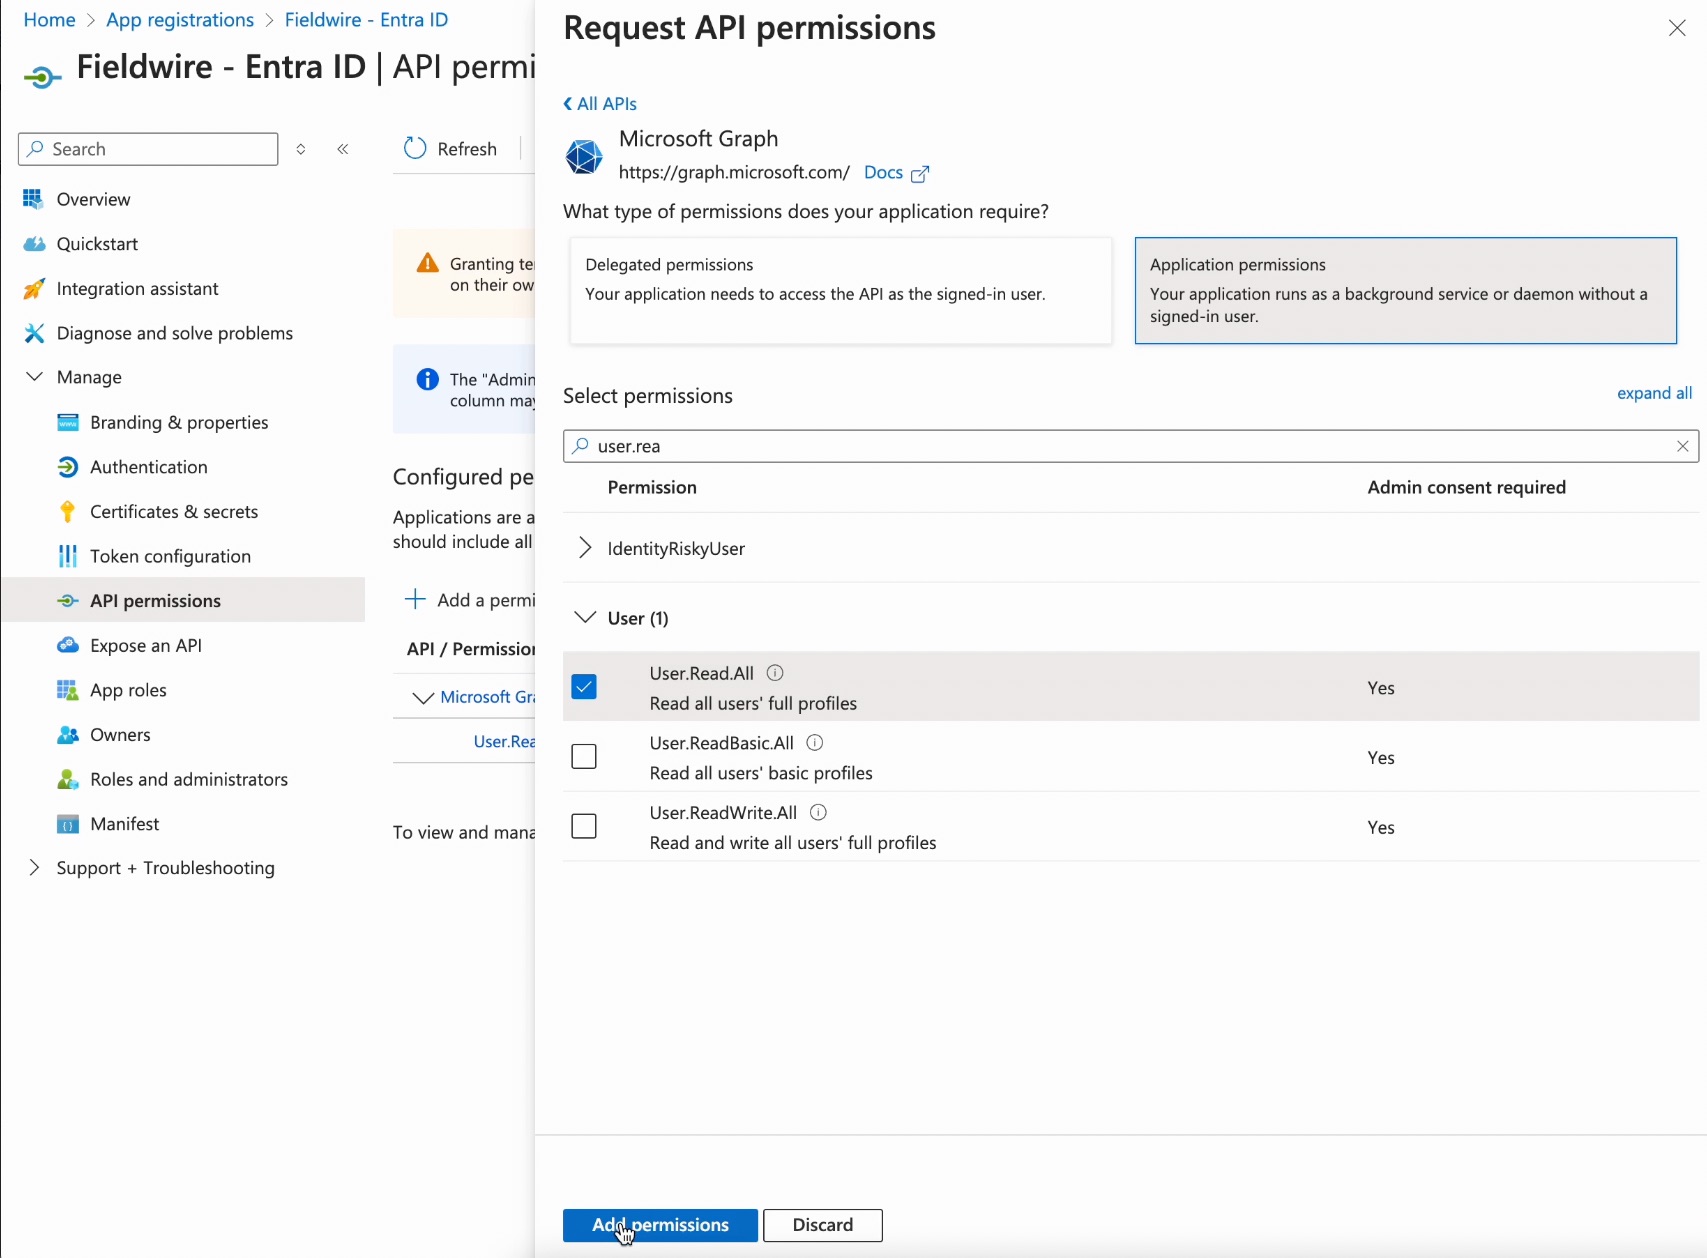1707x1258 pixels.
Task: Open the App roles icon
Action: click(68, 690)
